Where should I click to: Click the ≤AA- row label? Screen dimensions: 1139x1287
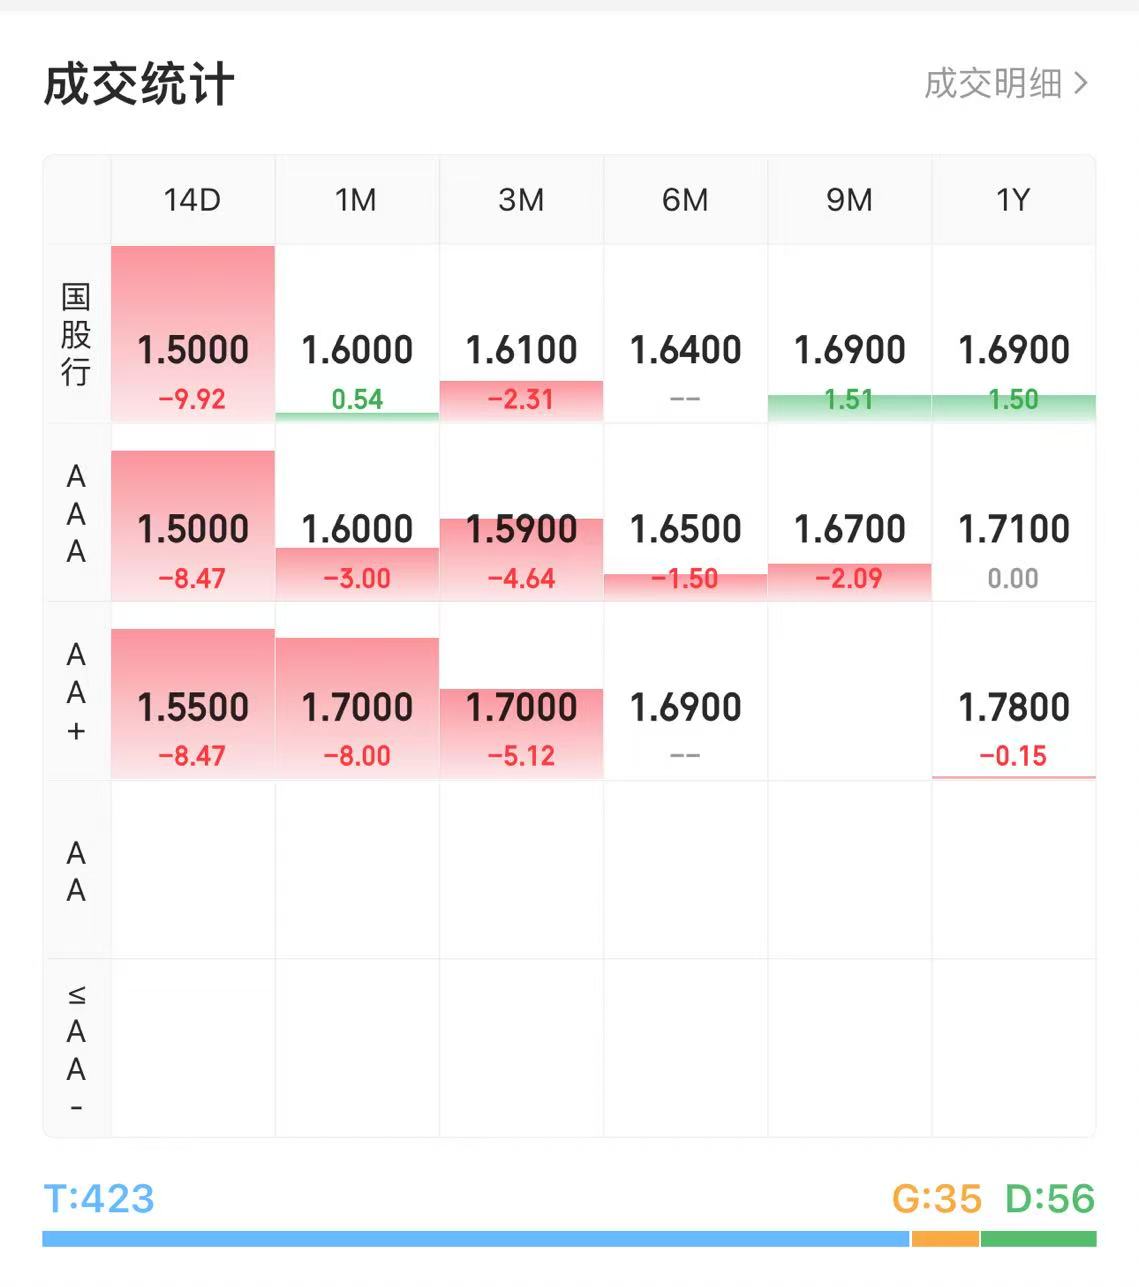76,1049
